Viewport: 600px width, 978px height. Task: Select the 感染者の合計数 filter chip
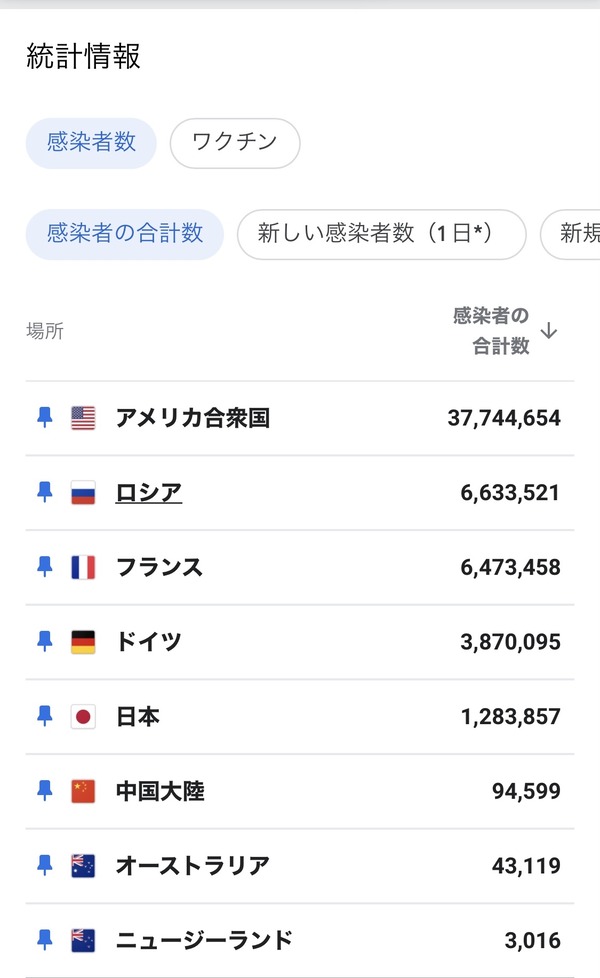coord(125,234)
